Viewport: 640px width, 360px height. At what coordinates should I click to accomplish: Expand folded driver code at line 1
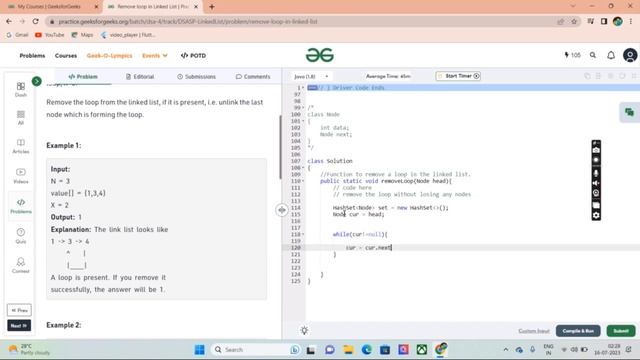coord(303,88)
